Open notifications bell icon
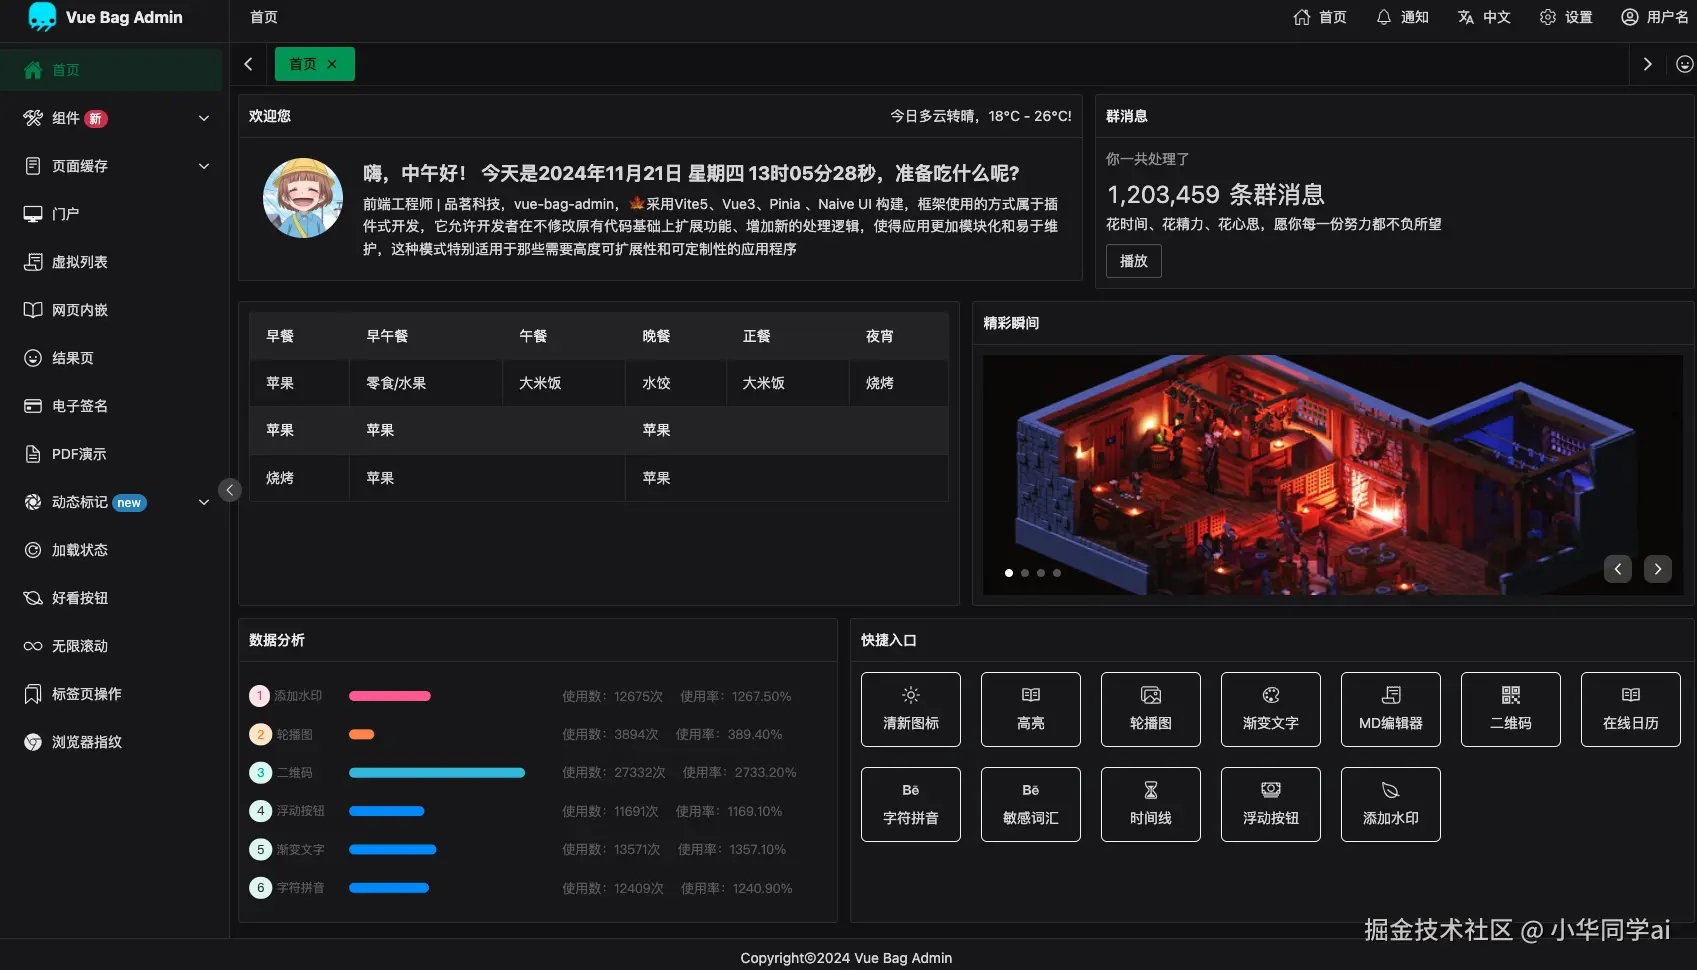1697x970 pixels. click(x=1383, y=17)
